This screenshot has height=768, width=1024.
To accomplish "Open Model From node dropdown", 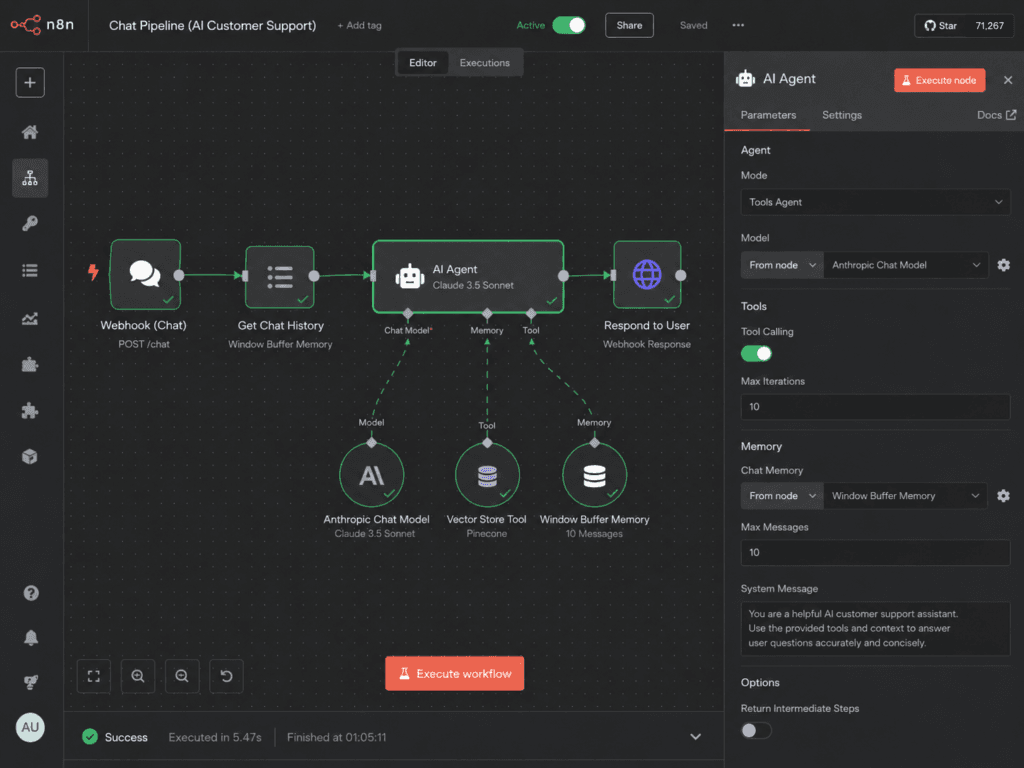I will click(782, 265).
